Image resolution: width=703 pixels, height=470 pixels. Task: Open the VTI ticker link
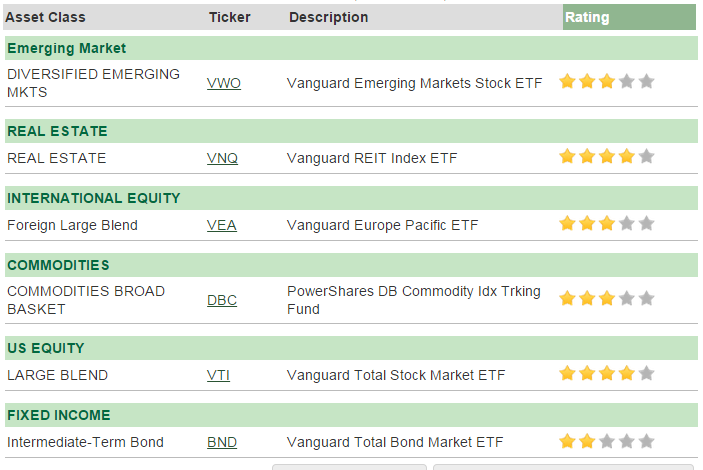point(218,375)
